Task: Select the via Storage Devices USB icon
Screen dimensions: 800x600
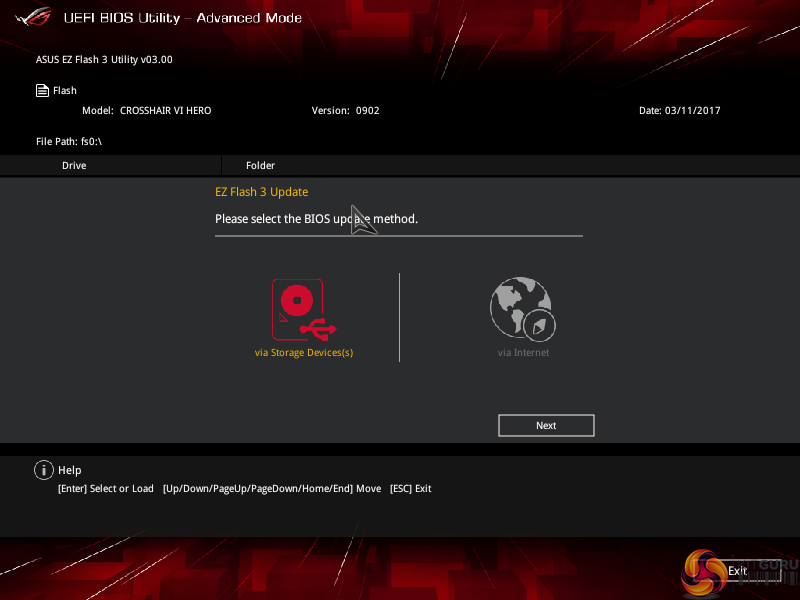Action: point(304,310)
